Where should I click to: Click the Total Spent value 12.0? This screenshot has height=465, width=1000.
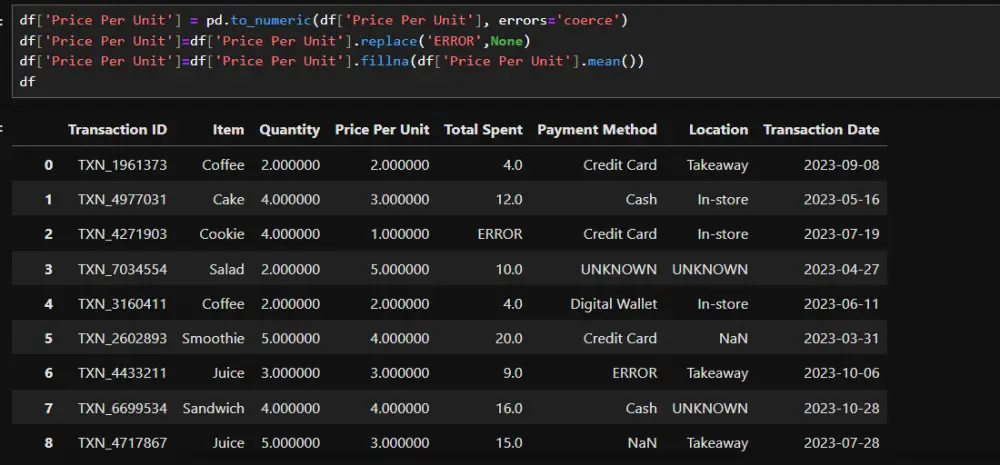tap(510, 200)
